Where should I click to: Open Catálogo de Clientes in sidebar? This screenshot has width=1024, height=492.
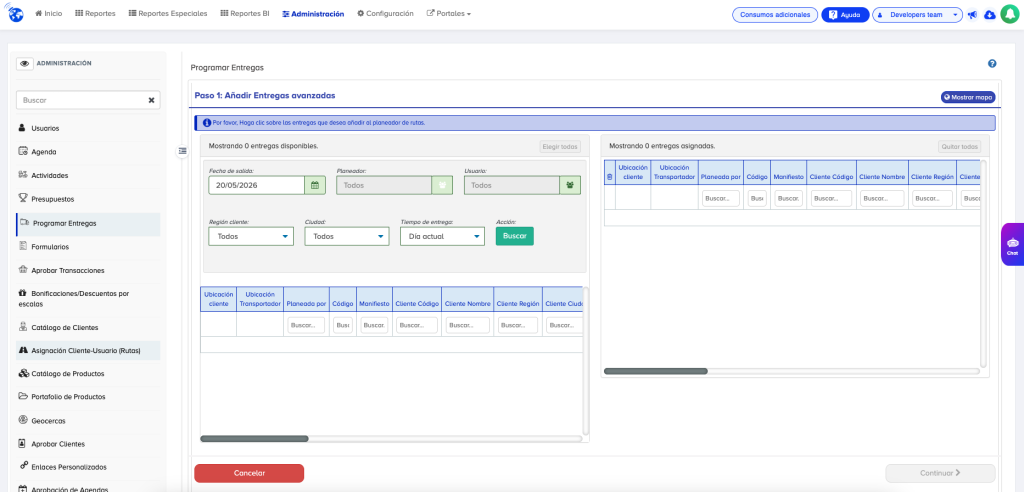[x=88, y=327]
